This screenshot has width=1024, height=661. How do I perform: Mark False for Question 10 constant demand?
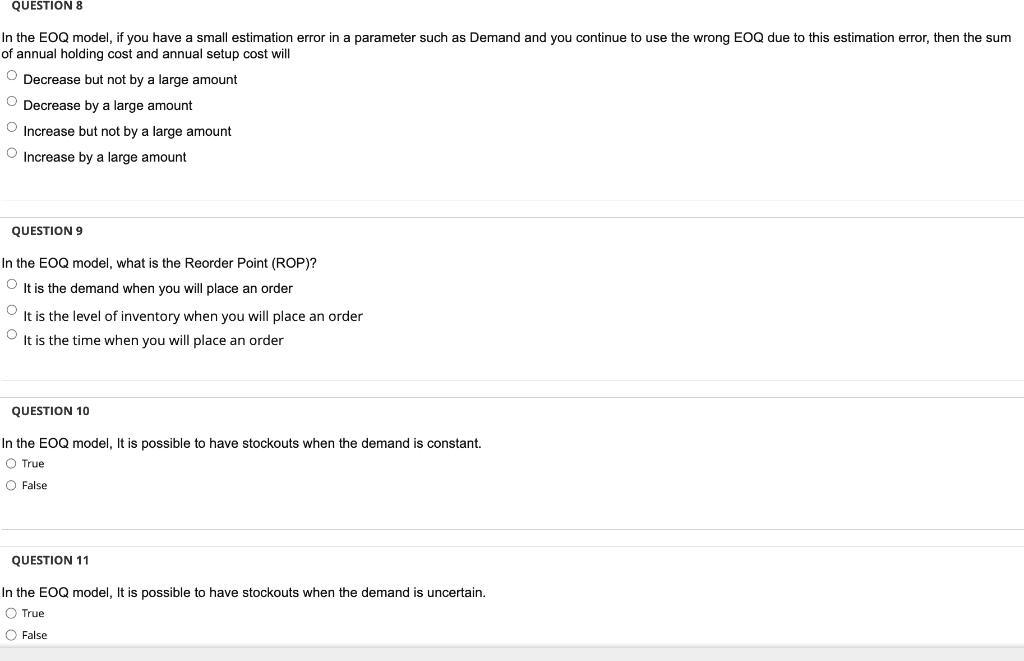pos(11,485)
